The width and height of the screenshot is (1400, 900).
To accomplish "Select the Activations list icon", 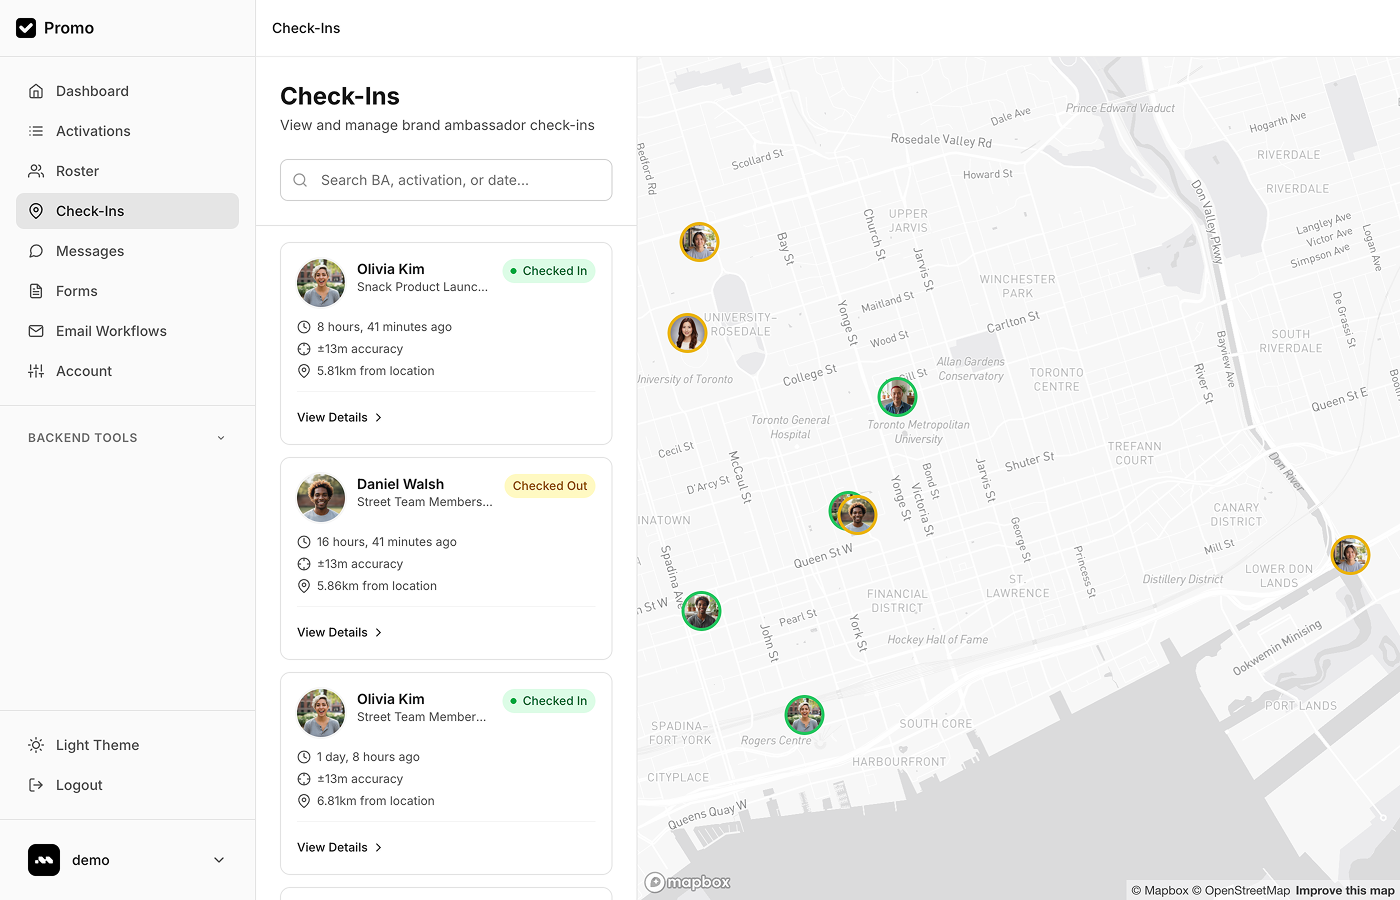I will (x=35, y=131).
